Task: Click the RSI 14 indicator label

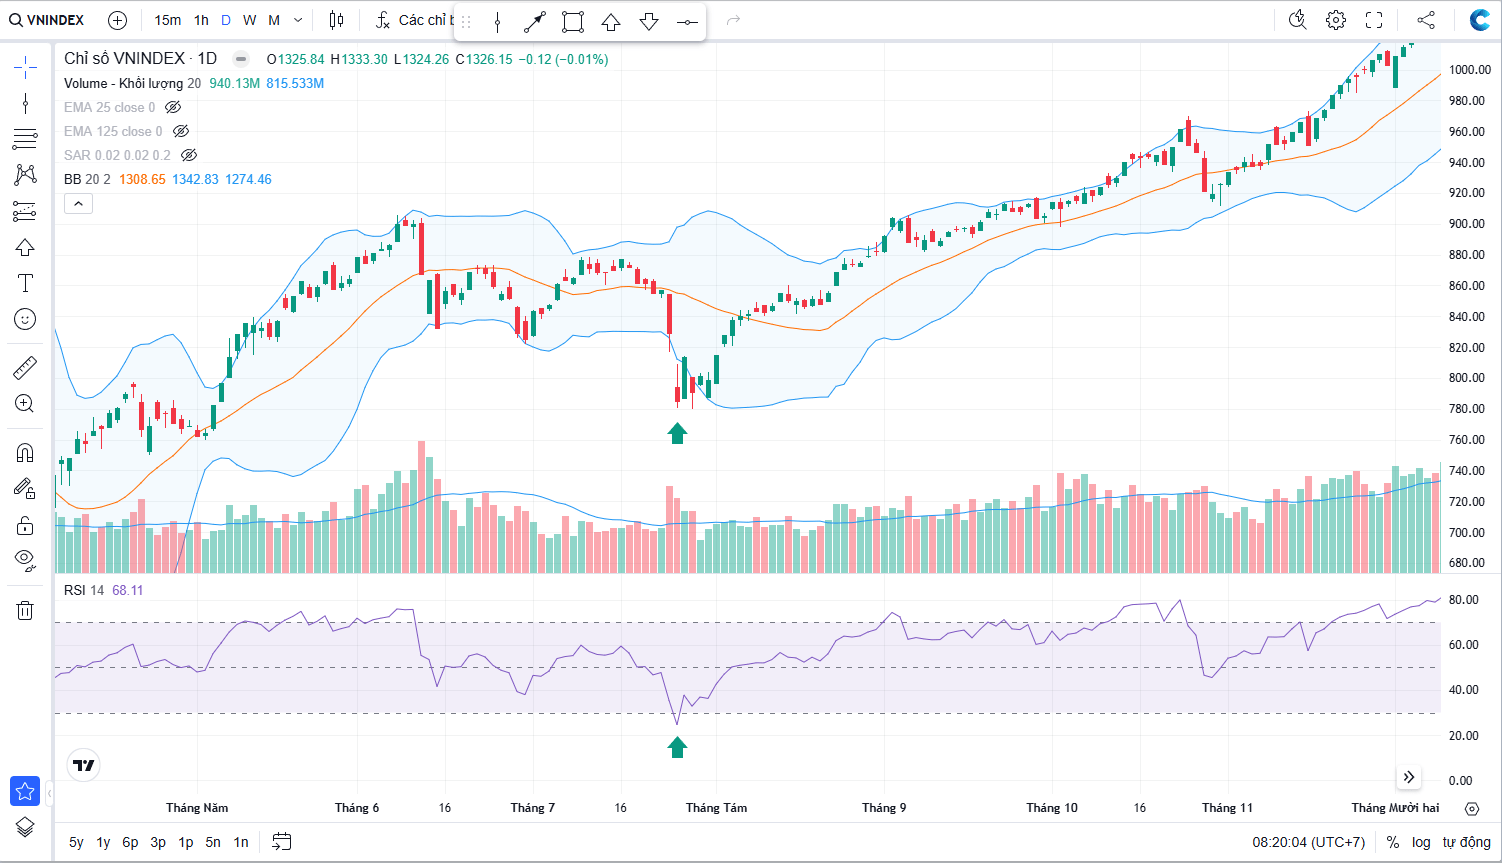Action: [84, 590]
